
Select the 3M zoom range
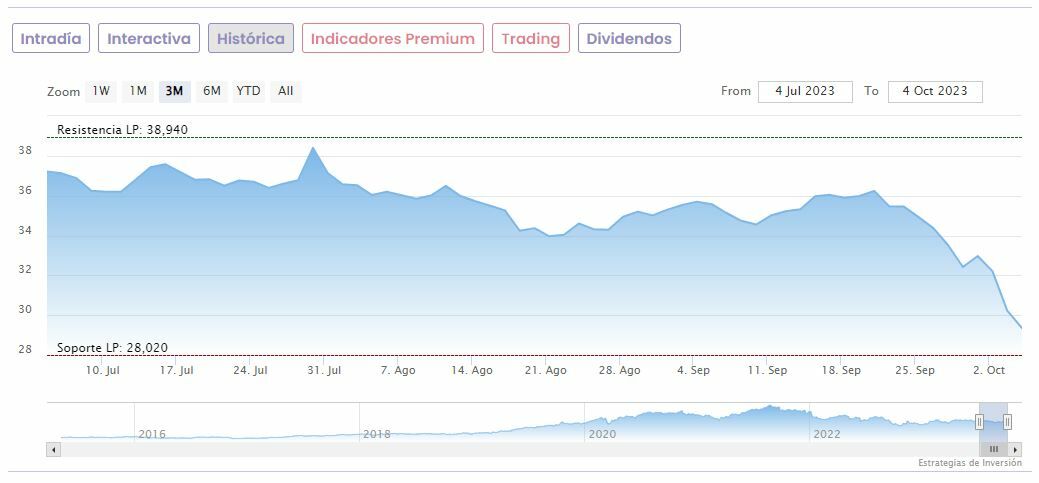pos(174,91)
